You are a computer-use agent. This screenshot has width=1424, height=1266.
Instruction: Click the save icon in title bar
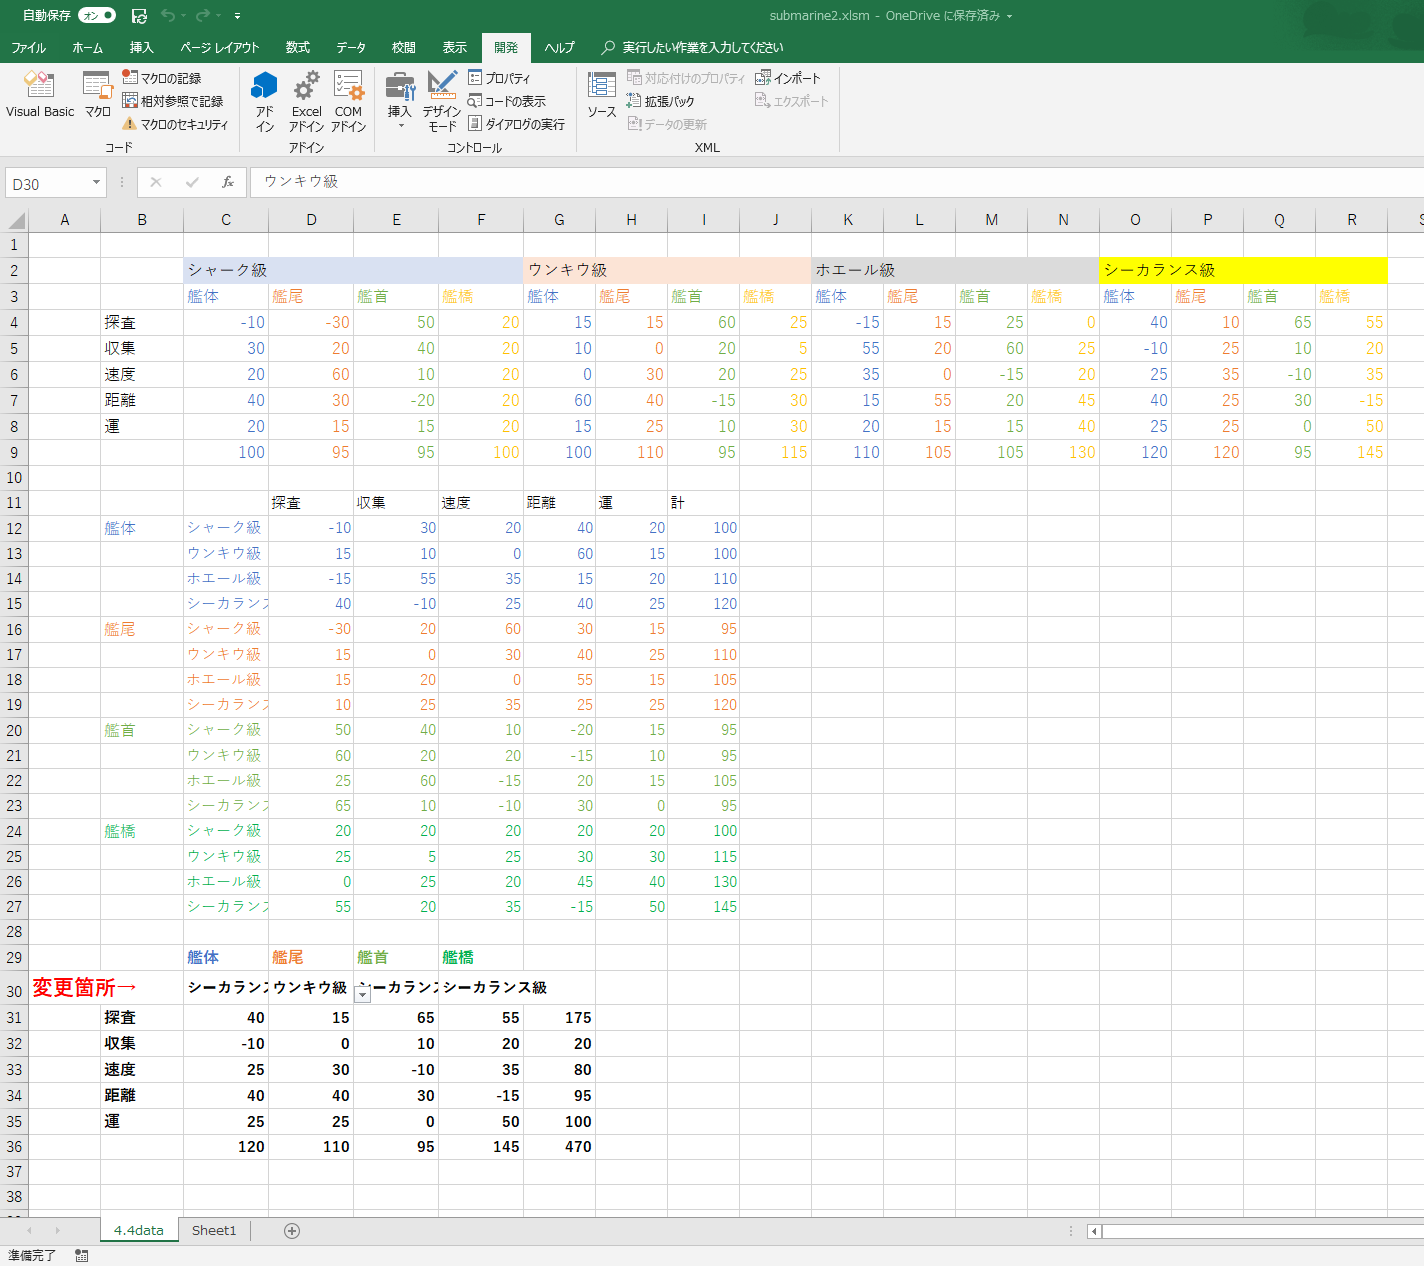[139, 16]
